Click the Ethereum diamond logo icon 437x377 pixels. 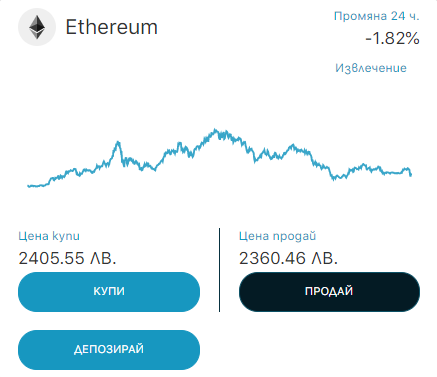37,27
